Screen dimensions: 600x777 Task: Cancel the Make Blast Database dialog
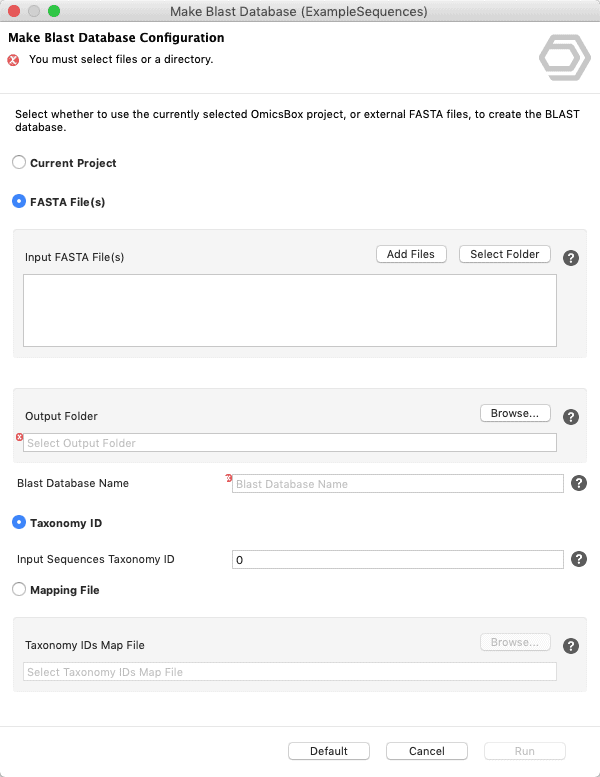(x=427, y=751)
